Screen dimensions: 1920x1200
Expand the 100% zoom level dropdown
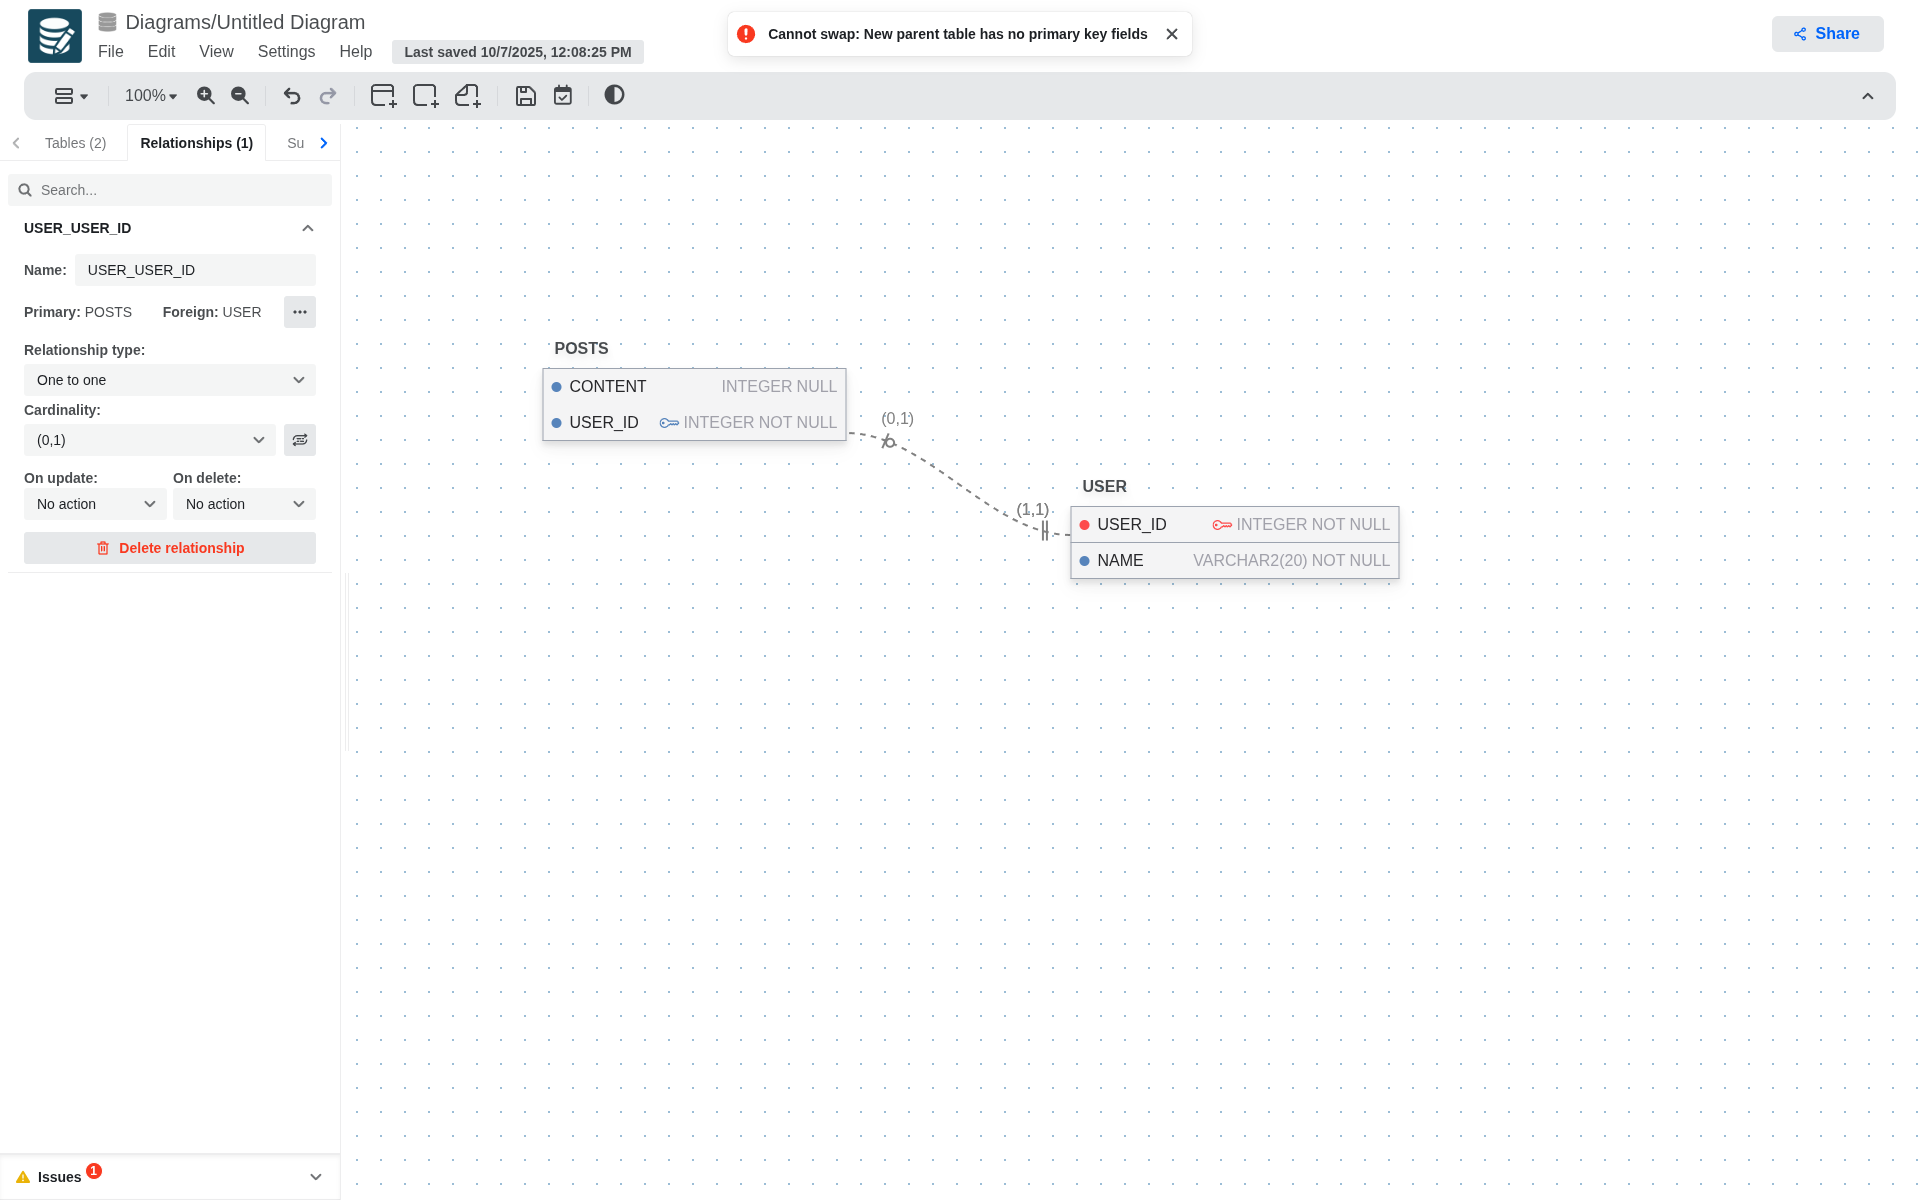point(150,96)
